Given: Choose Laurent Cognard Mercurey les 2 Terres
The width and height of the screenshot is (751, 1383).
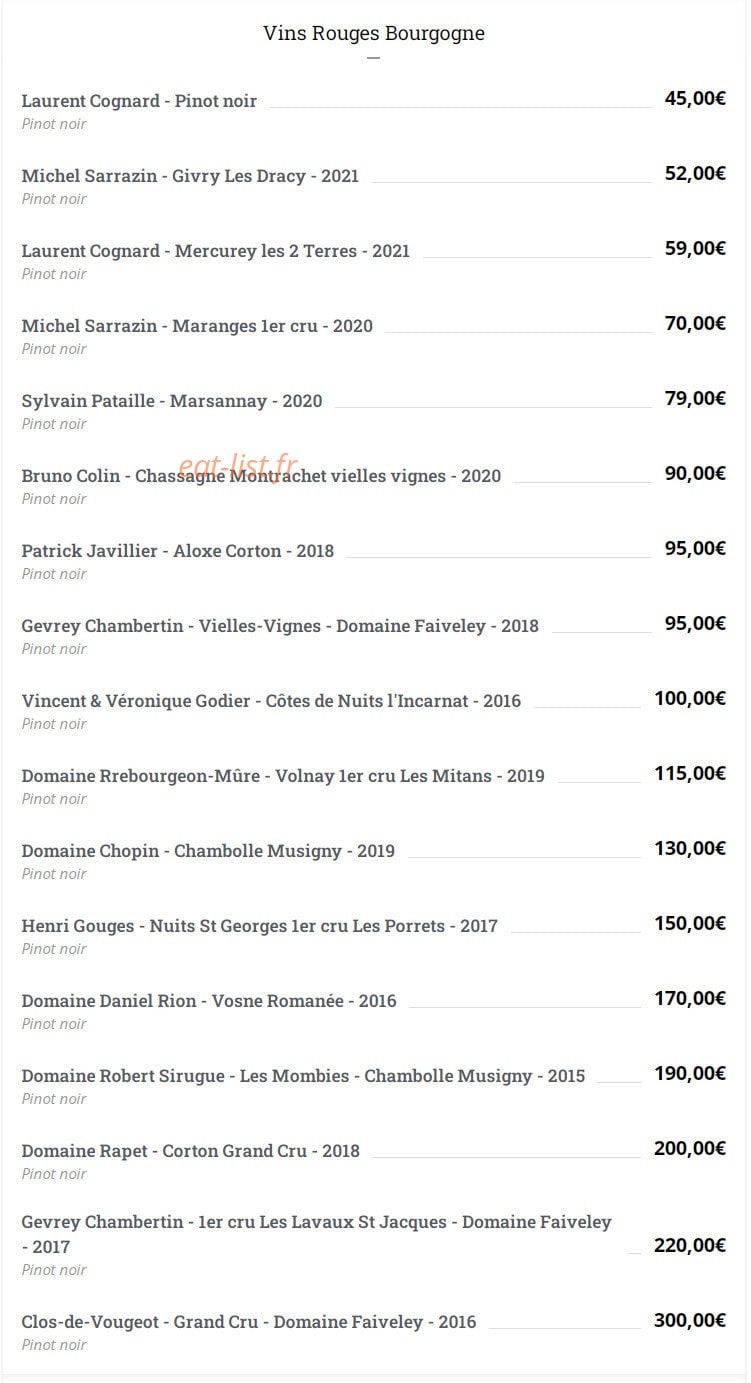Looking at the screenshot, I should tap(216, 251).
